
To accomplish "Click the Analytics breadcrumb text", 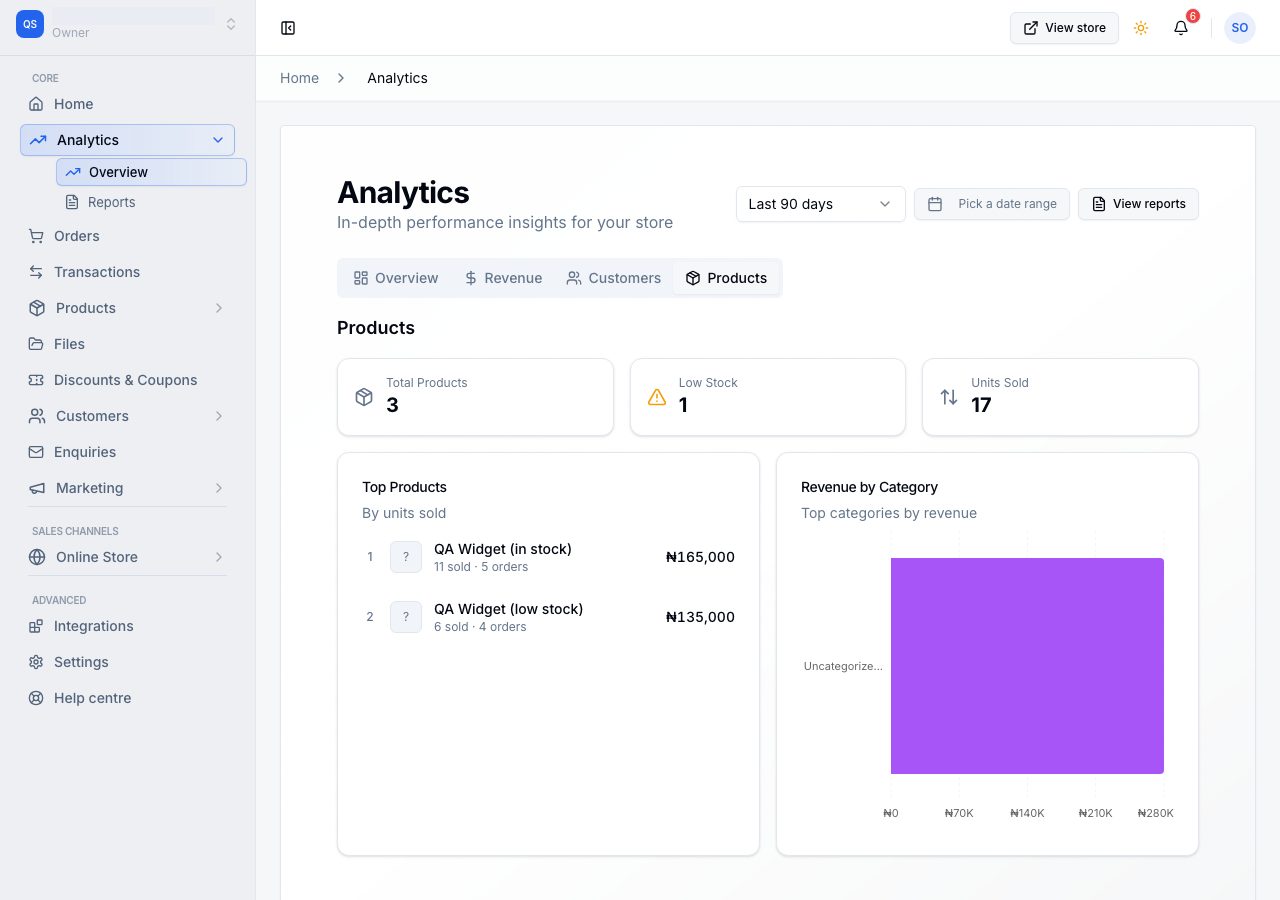I will click(x=397, y=78).
